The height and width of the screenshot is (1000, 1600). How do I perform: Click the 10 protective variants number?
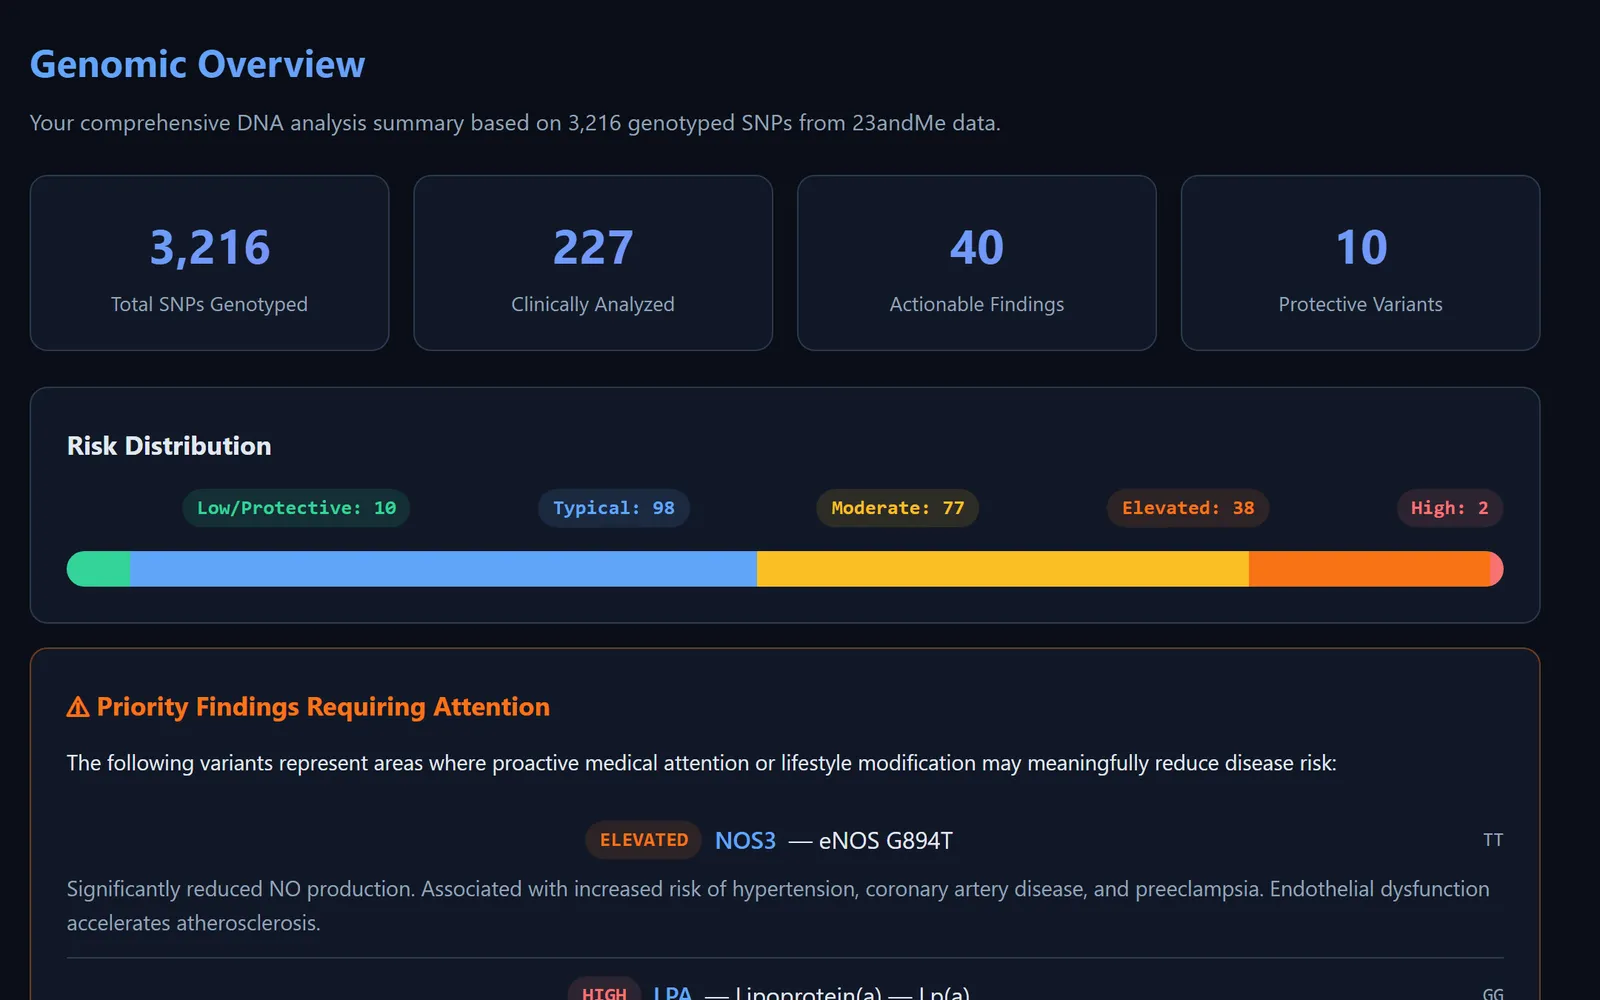point(1361,248)
